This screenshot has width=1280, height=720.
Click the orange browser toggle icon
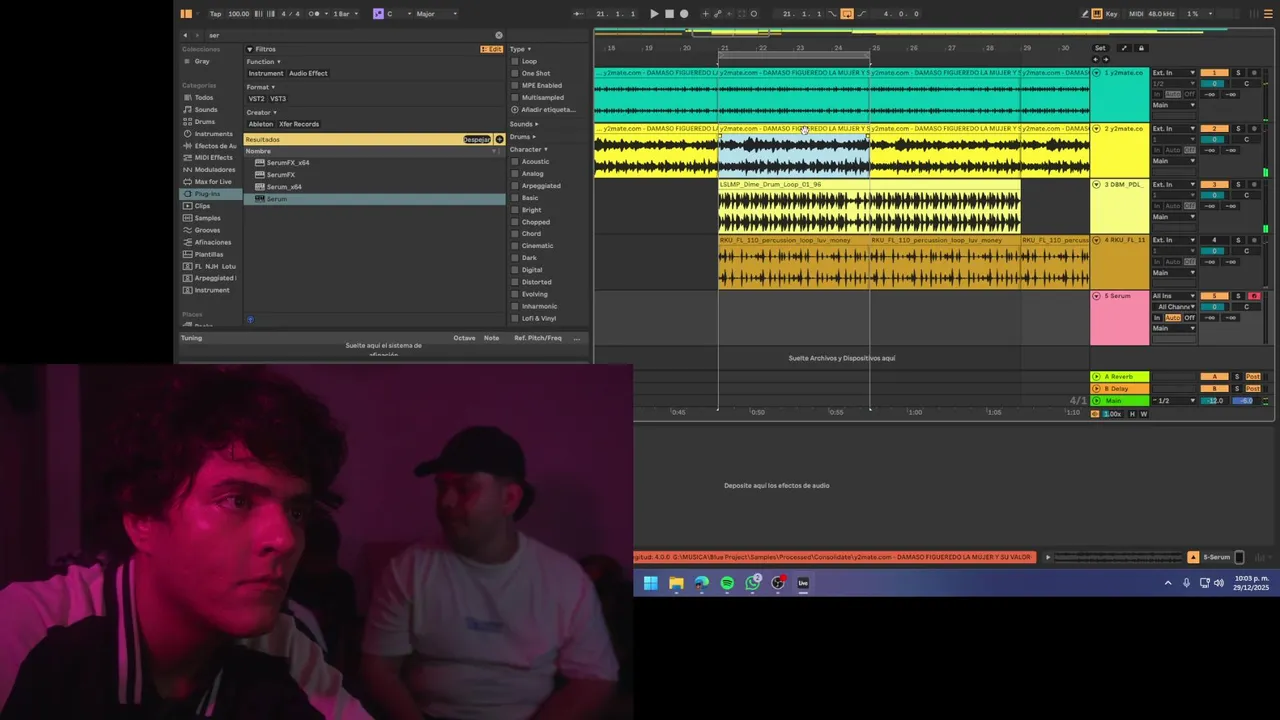tap(186, 14)
